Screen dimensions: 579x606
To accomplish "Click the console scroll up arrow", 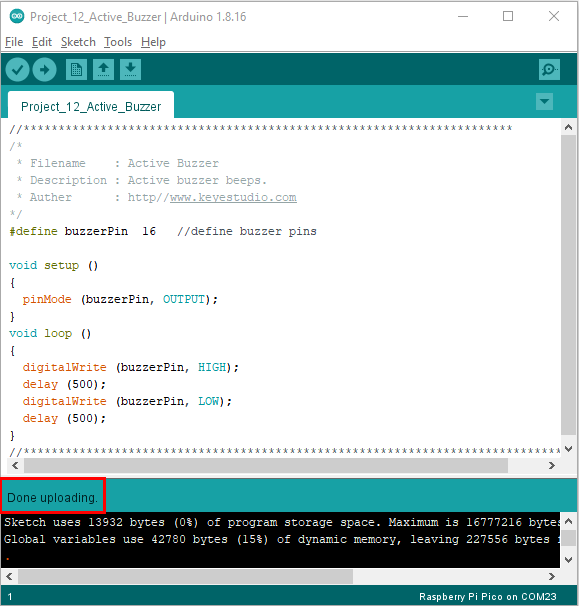I will tap(568, 521).
